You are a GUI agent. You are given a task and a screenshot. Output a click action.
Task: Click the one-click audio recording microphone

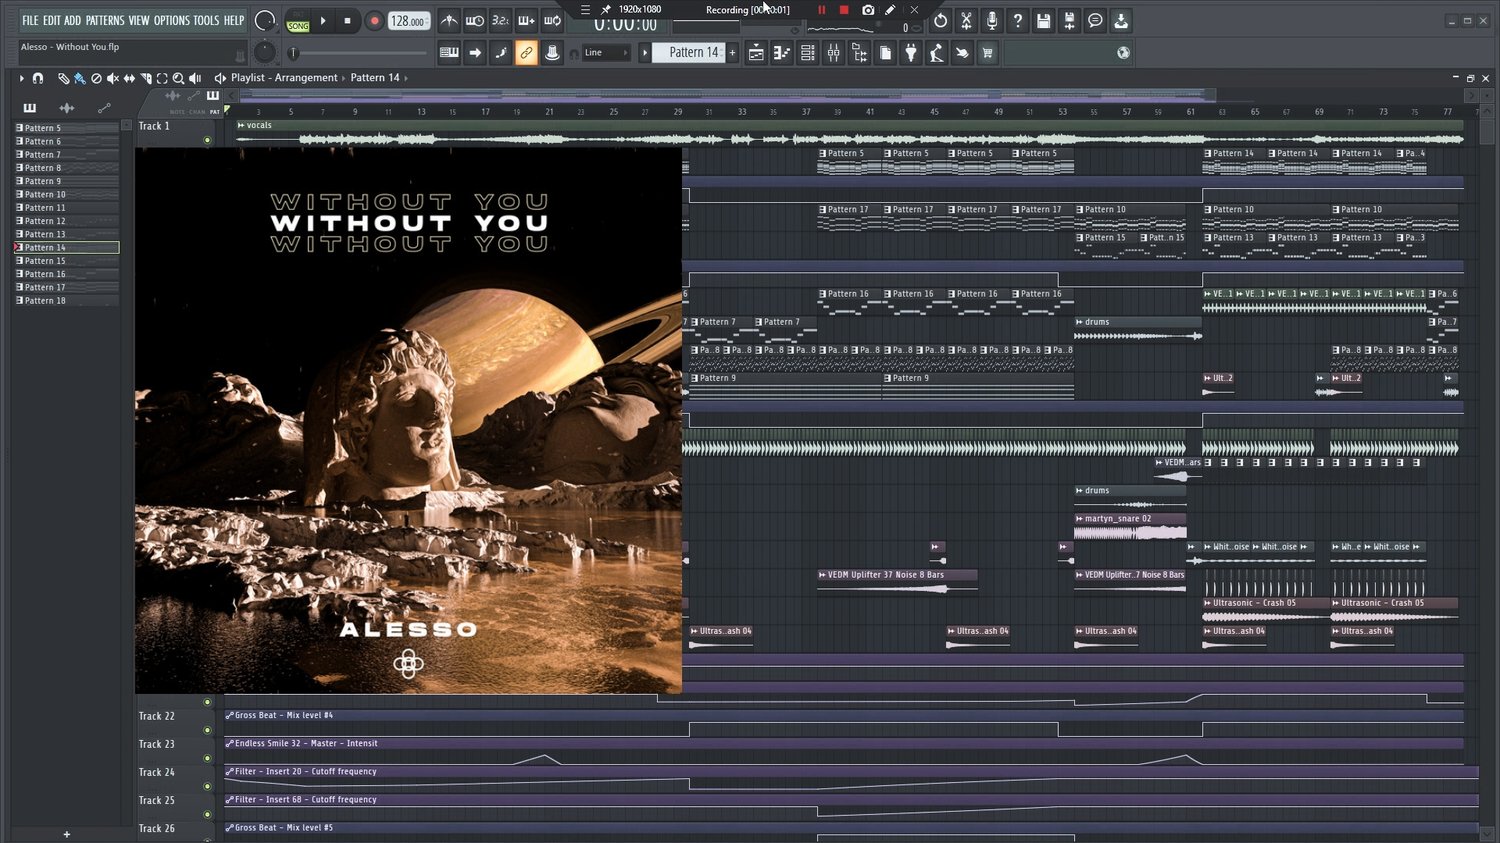[x=992, y=20]
